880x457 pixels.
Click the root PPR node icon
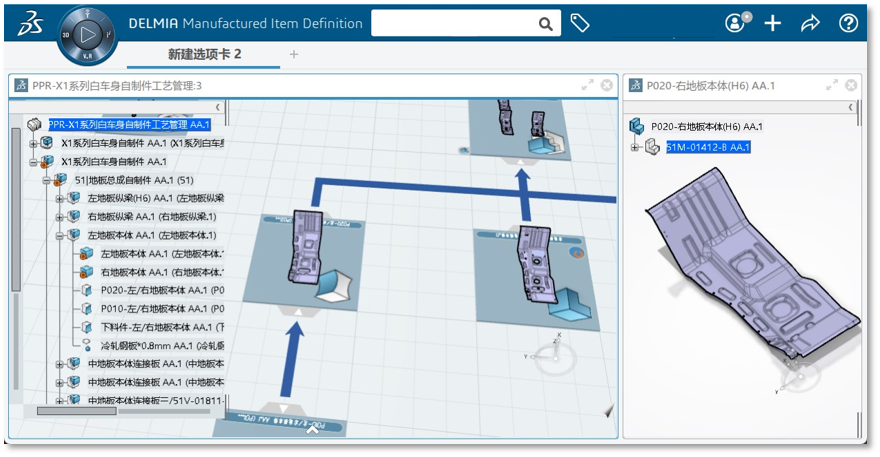coord(35,124)
